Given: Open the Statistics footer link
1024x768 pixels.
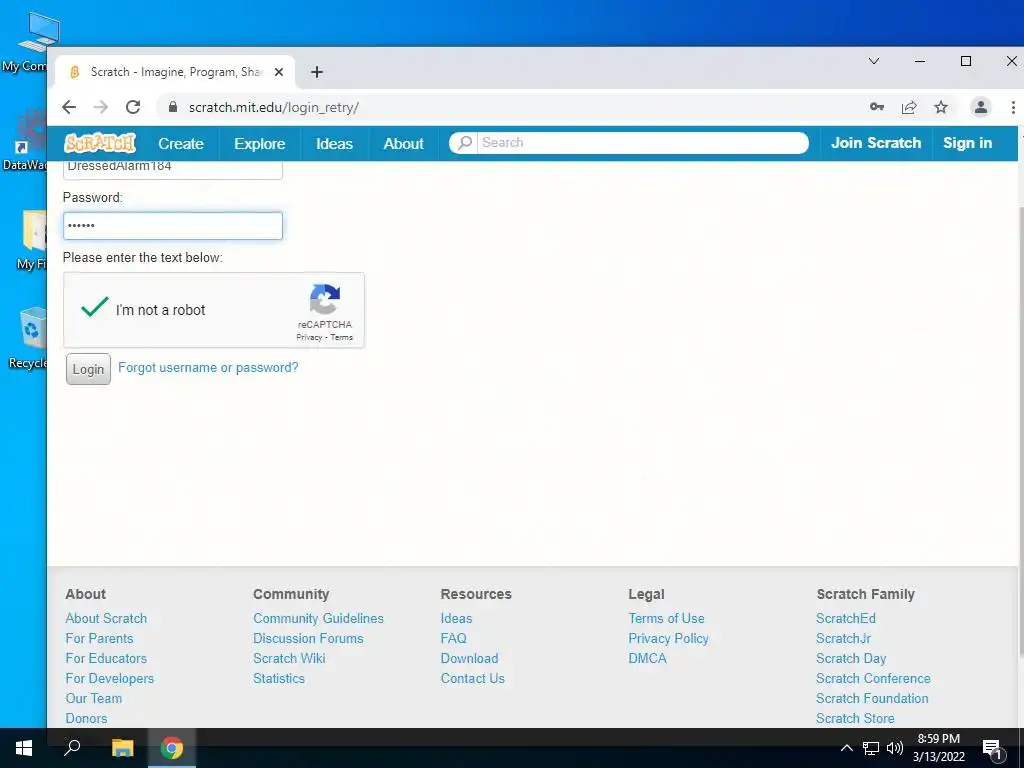Looking at the screenshot, I should pyautogui.click(x=279, y=679).
